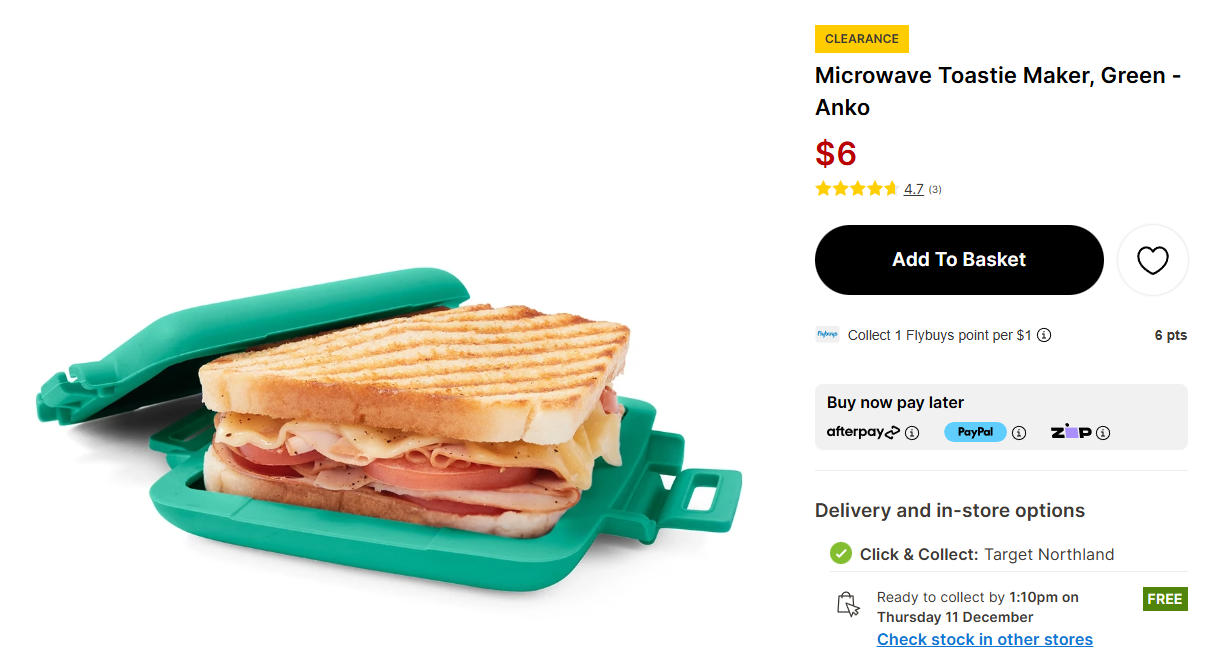Image resolution: width=1232 pixels, height=666 pixels.
Task: Click the yellow CLEARANCE badge
Action: pos(861,39)
